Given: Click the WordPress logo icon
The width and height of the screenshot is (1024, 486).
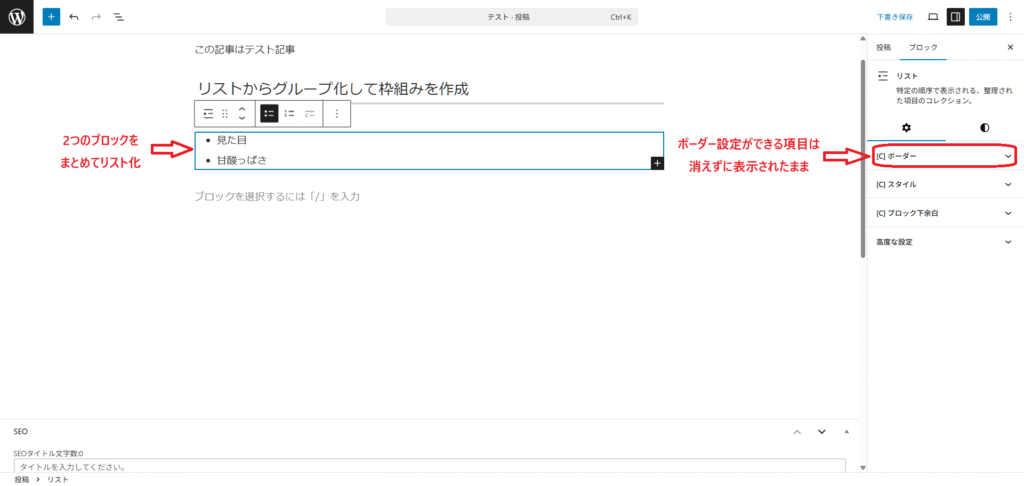Looking at the screenshot, I should click(16, 17).
